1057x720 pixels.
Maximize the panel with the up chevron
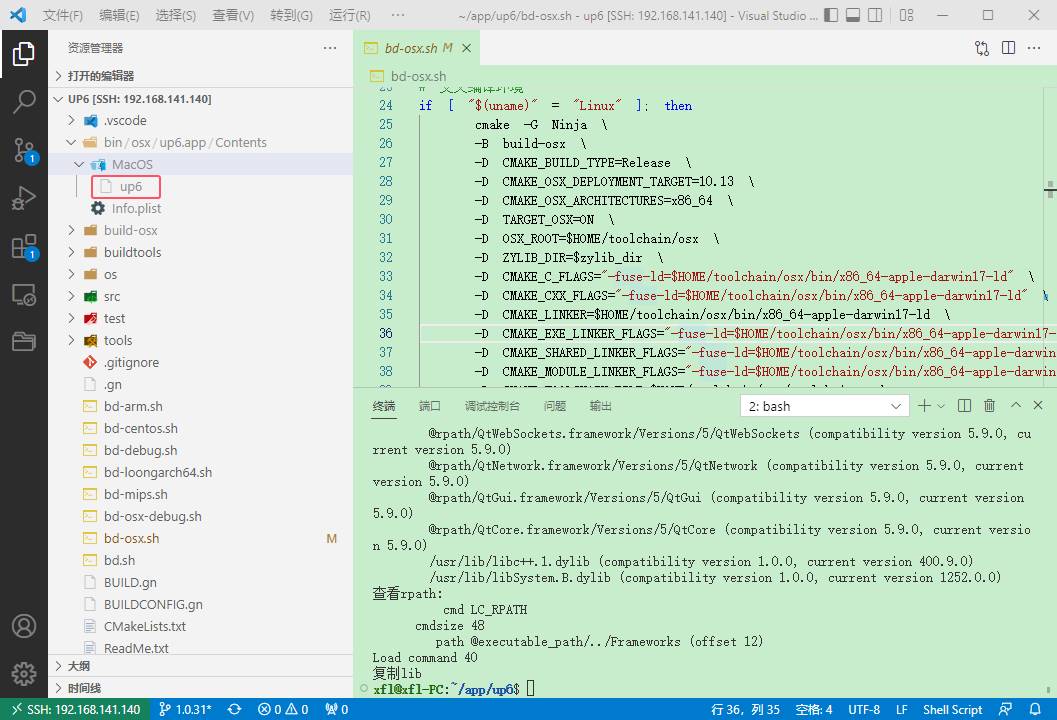pos(1015,406)
